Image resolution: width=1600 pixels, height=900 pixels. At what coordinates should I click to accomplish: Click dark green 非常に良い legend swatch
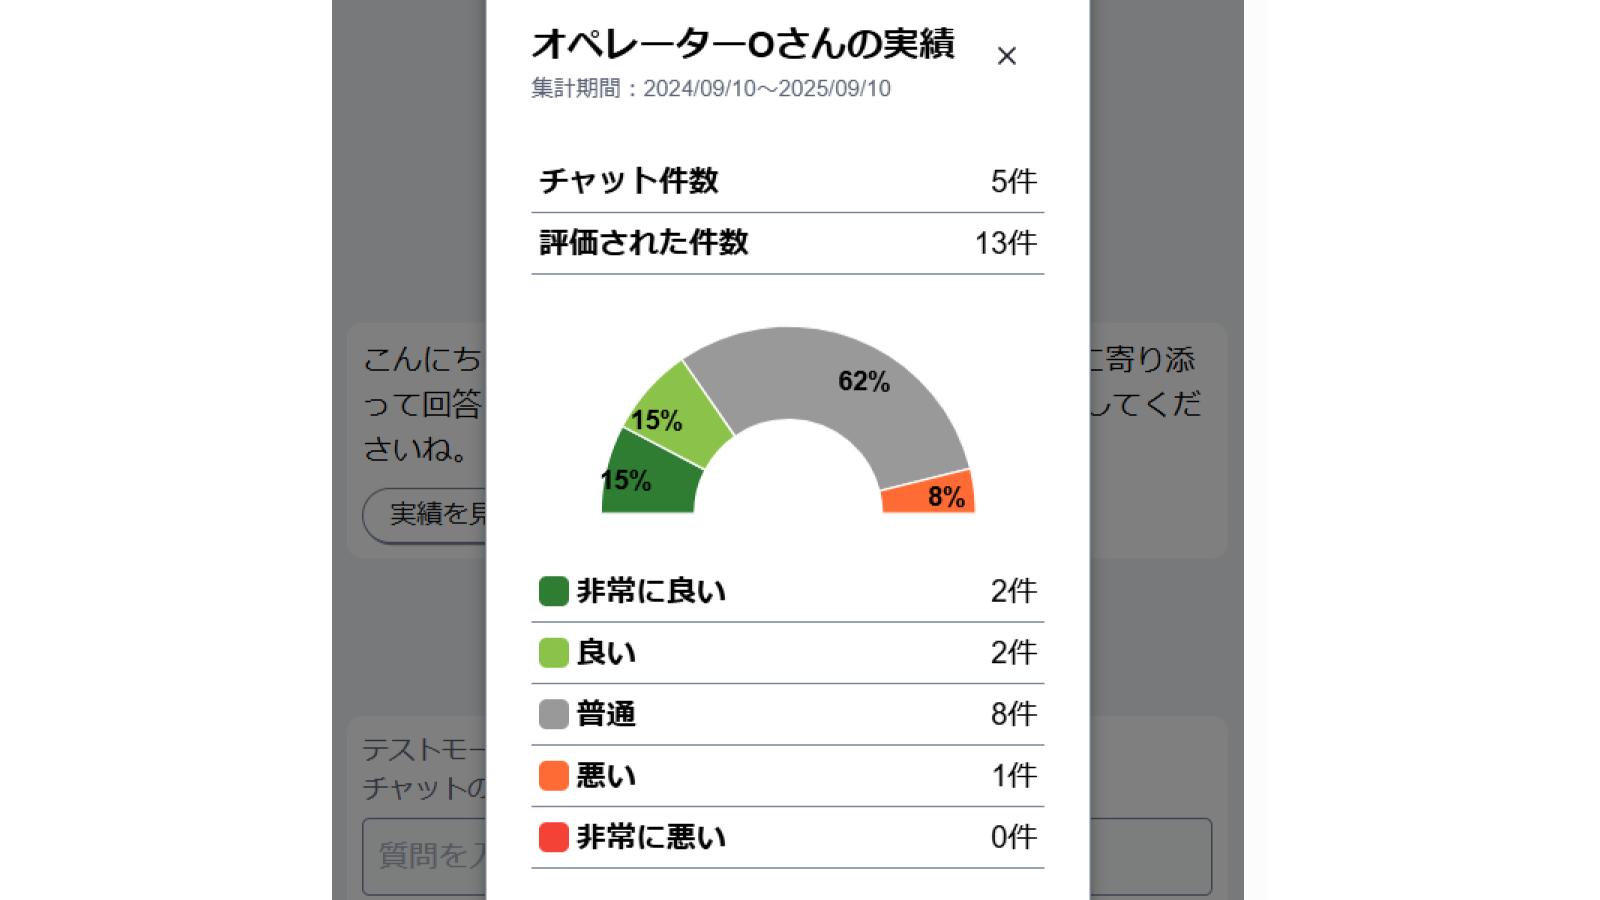(553, 591)
